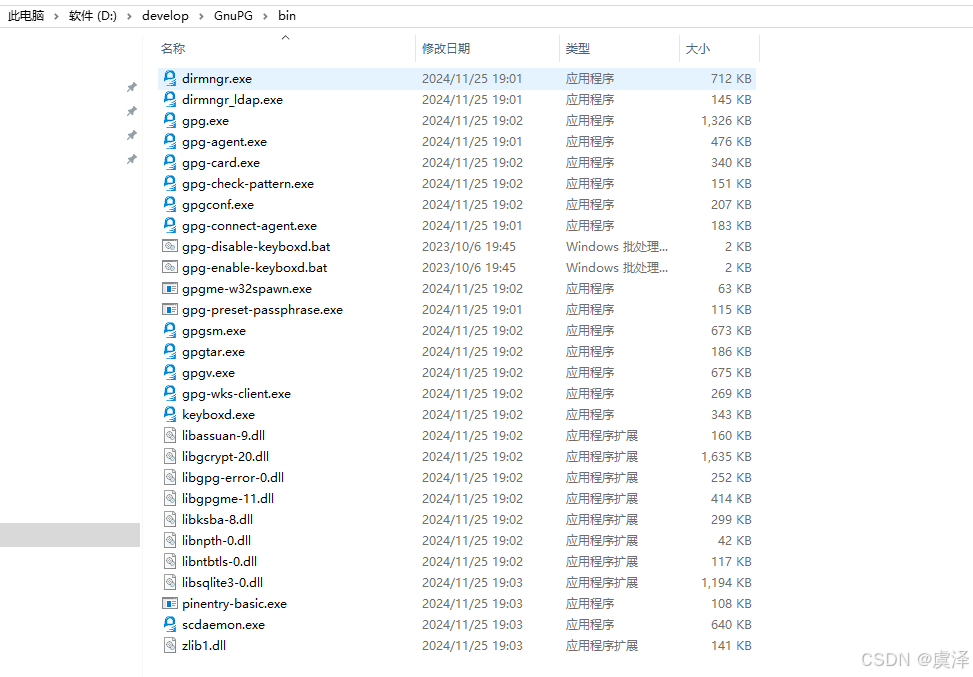Go to 软件 (D:) in the address bar
Viewport: 973px width, 677px height.
[x=92, y=16]
